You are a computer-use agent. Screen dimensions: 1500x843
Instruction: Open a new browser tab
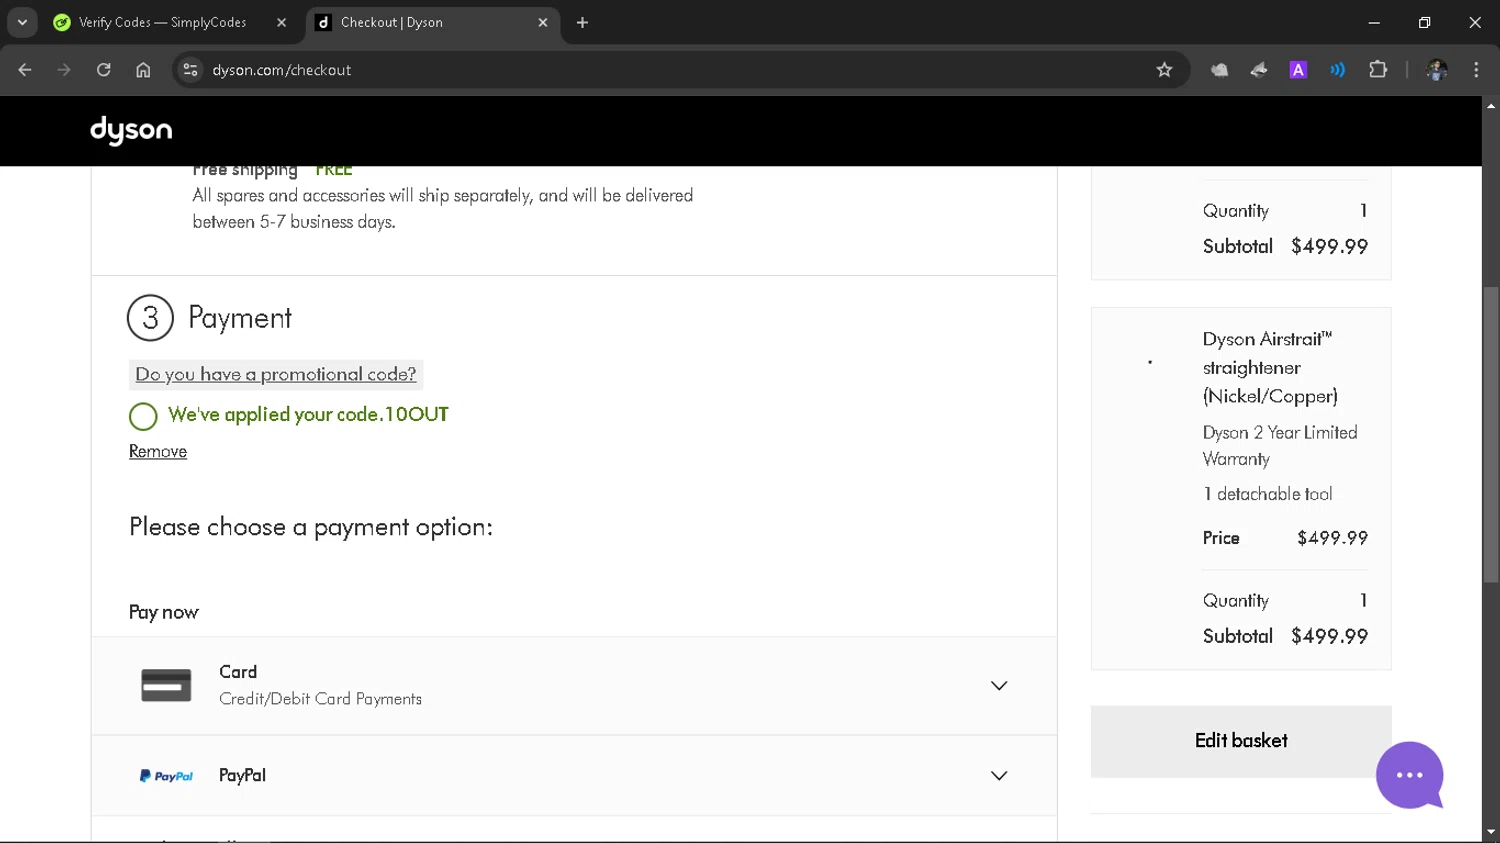pos(582,22)
